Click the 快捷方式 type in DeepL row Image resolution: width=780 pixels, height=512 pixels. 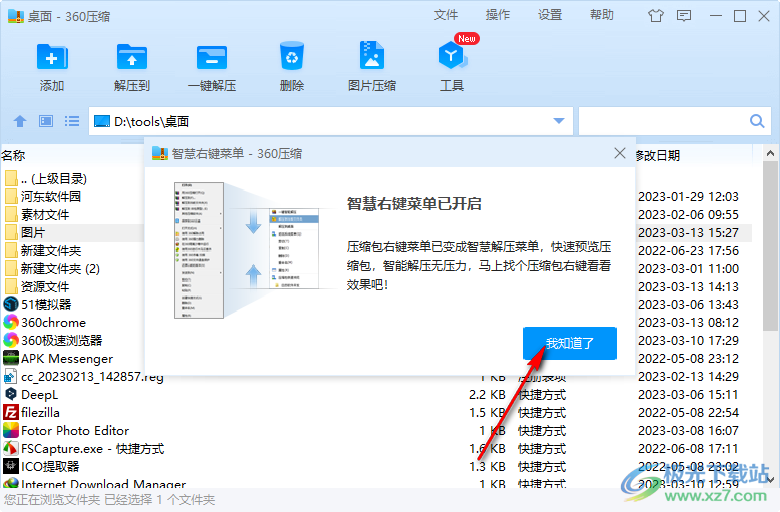coord(542,395)
